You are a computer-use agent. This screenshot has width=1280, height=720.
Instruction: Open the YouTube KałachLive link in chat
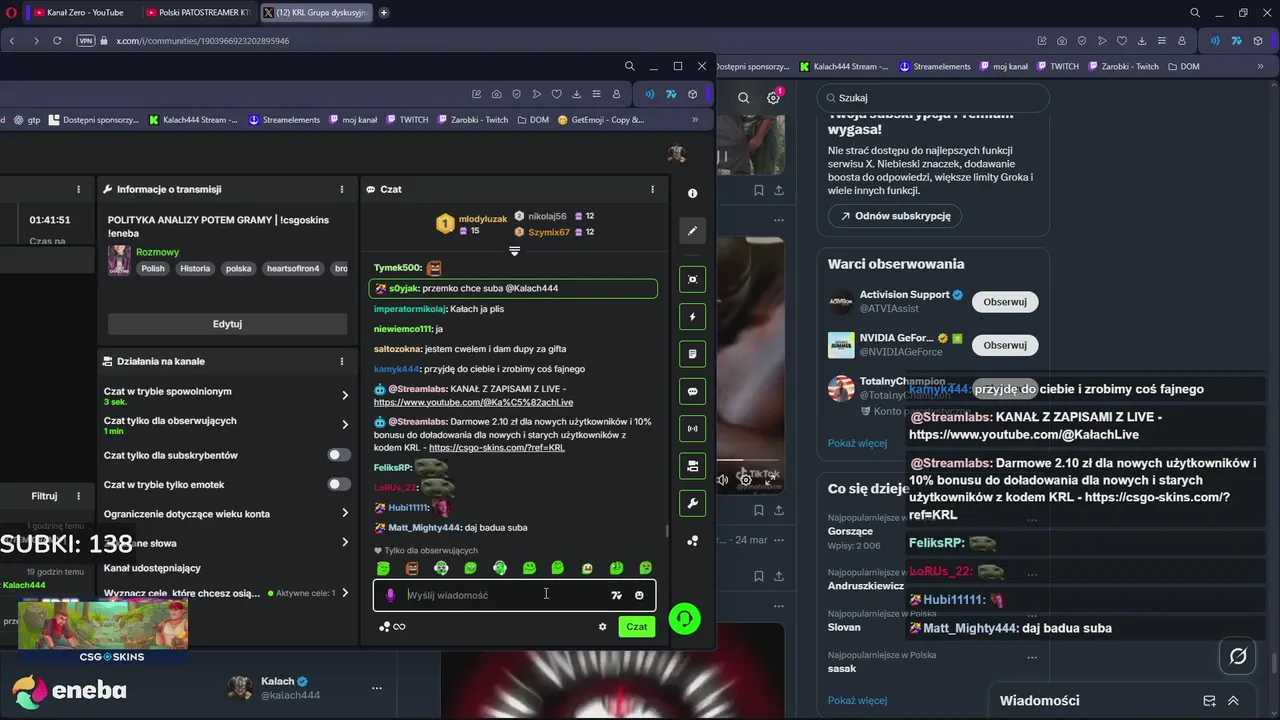coord(473,402)
